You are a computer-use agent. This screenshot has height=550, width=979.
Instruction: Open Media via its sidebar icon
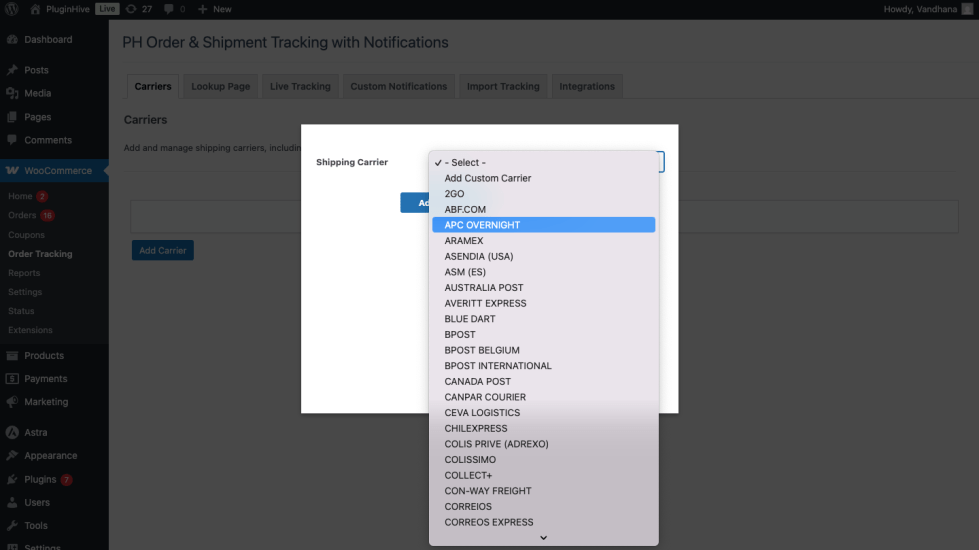[x=12, y=93]
